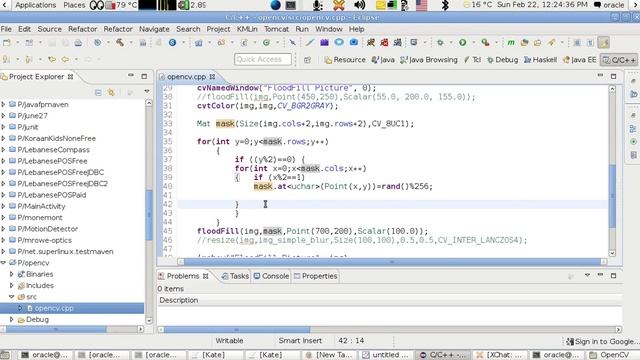Collapse the src folder
The width and height of the screenshot is (640, 360).
[x=12, y=296]
